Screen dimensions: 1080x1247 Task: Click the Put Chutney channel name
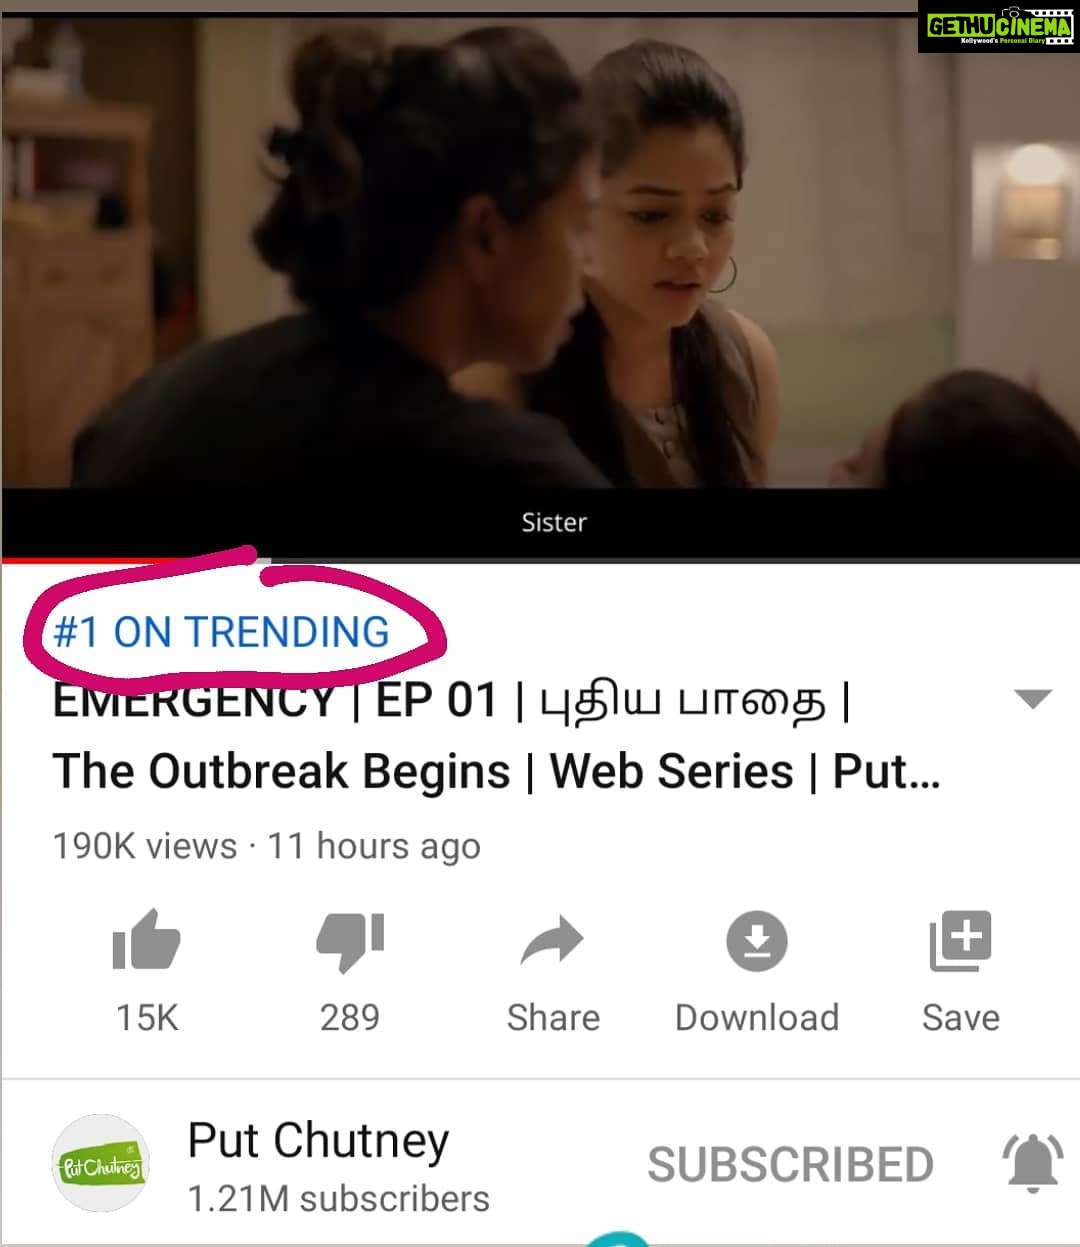click(x=319, y=1140)
